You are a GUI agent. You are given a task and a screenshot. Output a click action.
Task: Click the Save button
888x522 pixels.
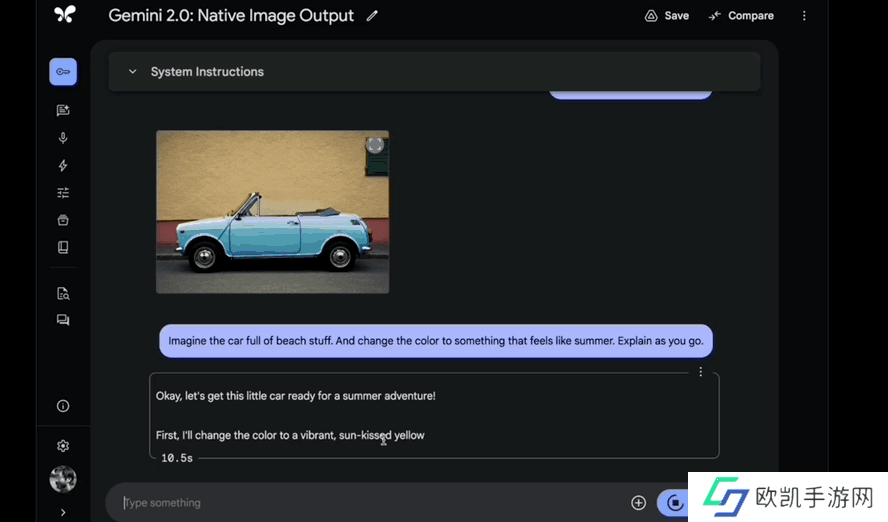pyautogui.click(x=667, y=16)
